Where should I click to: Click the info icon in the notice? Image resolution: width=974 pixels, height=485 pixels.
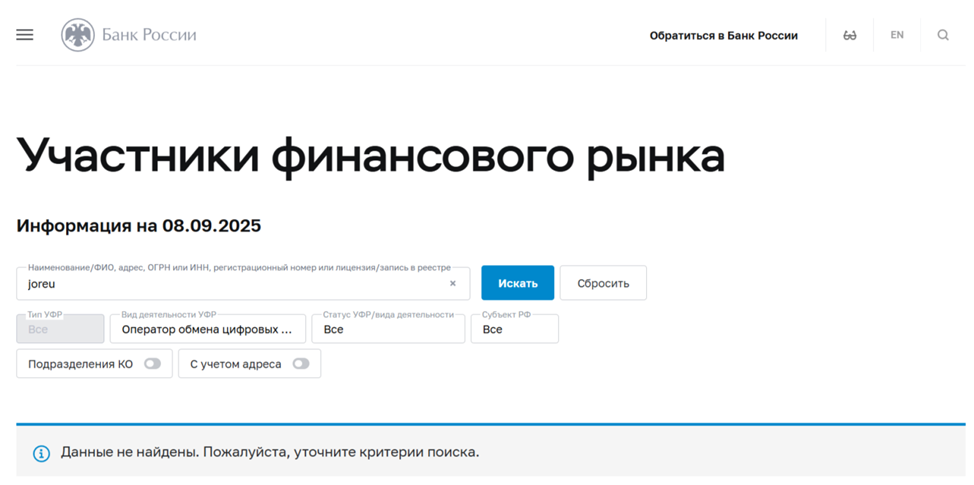pyautogui.click(x=41, y=453)
